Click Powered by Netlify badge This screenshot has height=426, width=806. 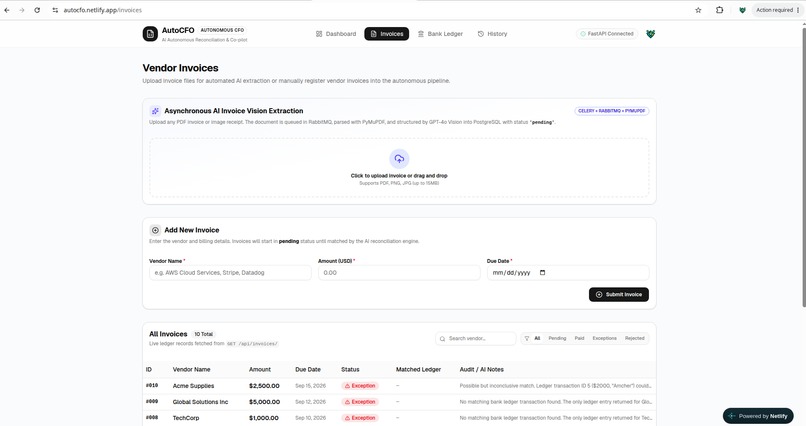pyautogui.click(x=758, y=416)
